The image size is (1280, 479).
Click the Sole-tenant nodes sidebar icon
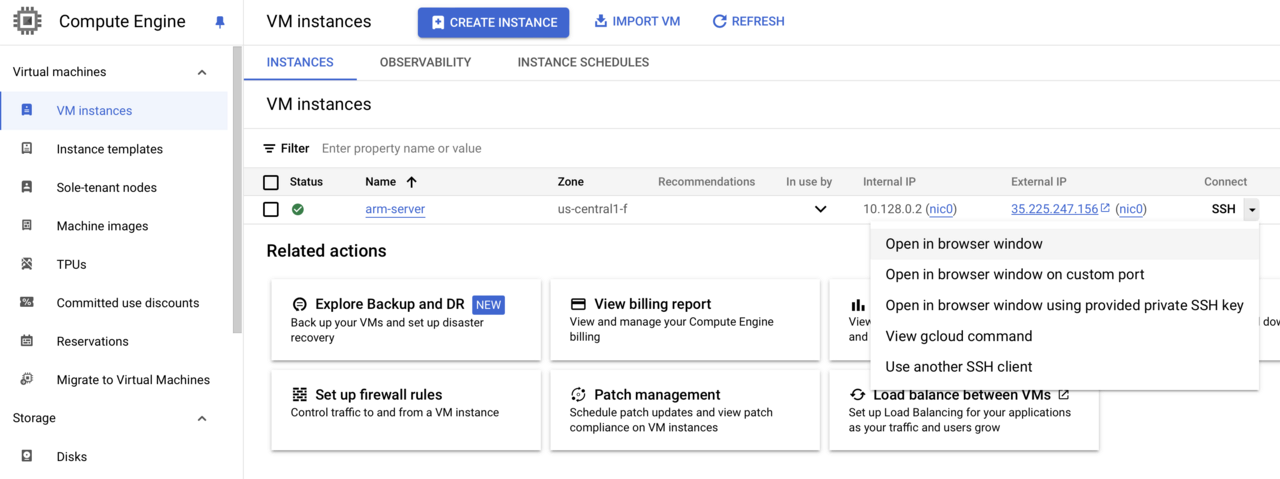pos(27,187)
